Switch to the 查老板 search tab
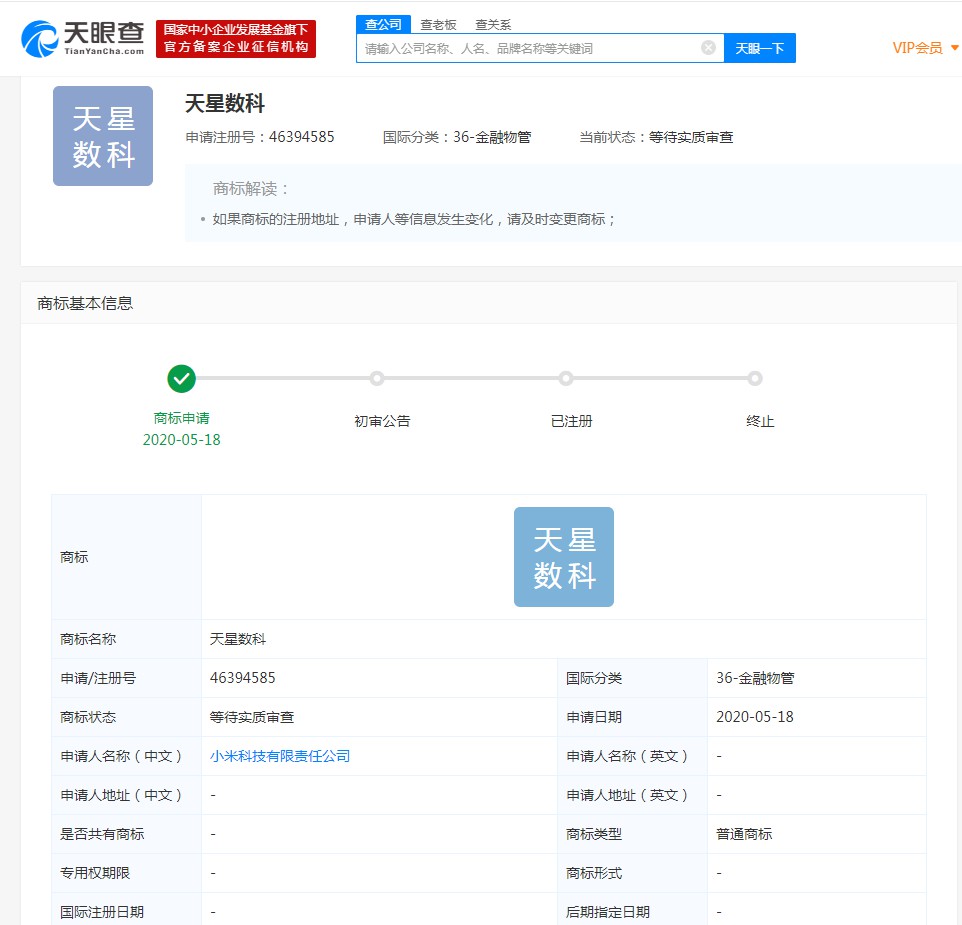Screen dimensions: 962x925 tap(438, 25)
